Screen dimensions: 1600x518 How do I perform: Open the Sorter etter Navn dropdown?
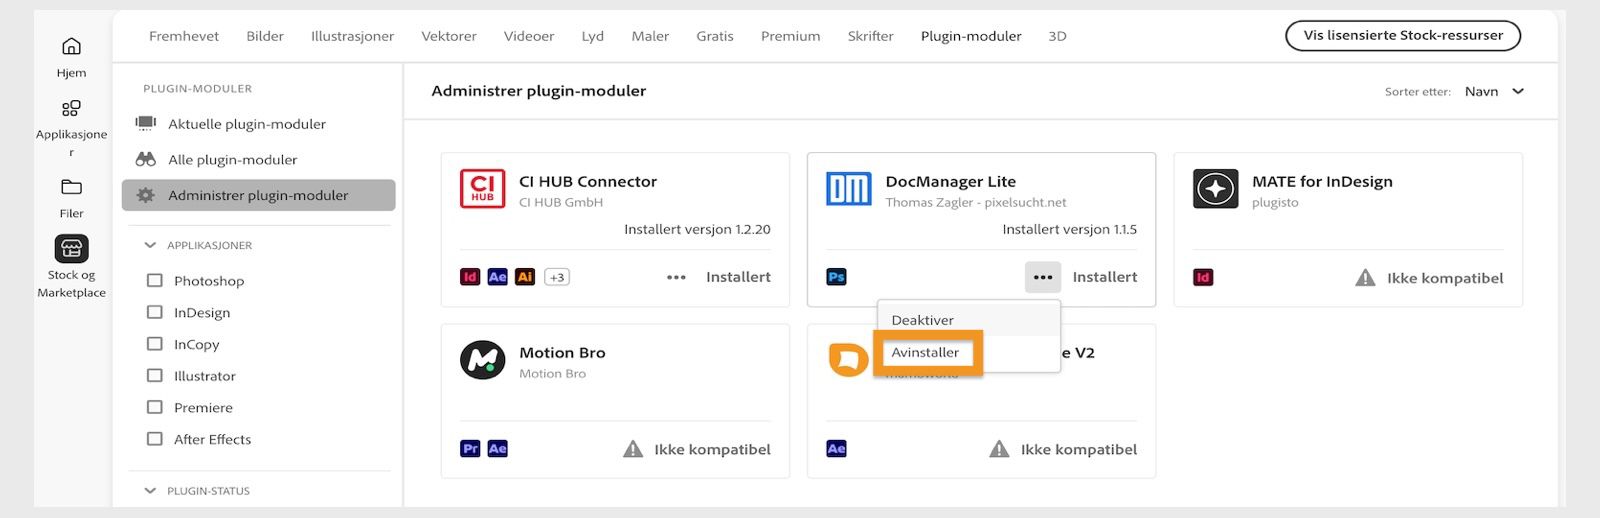pos(1494,91)
